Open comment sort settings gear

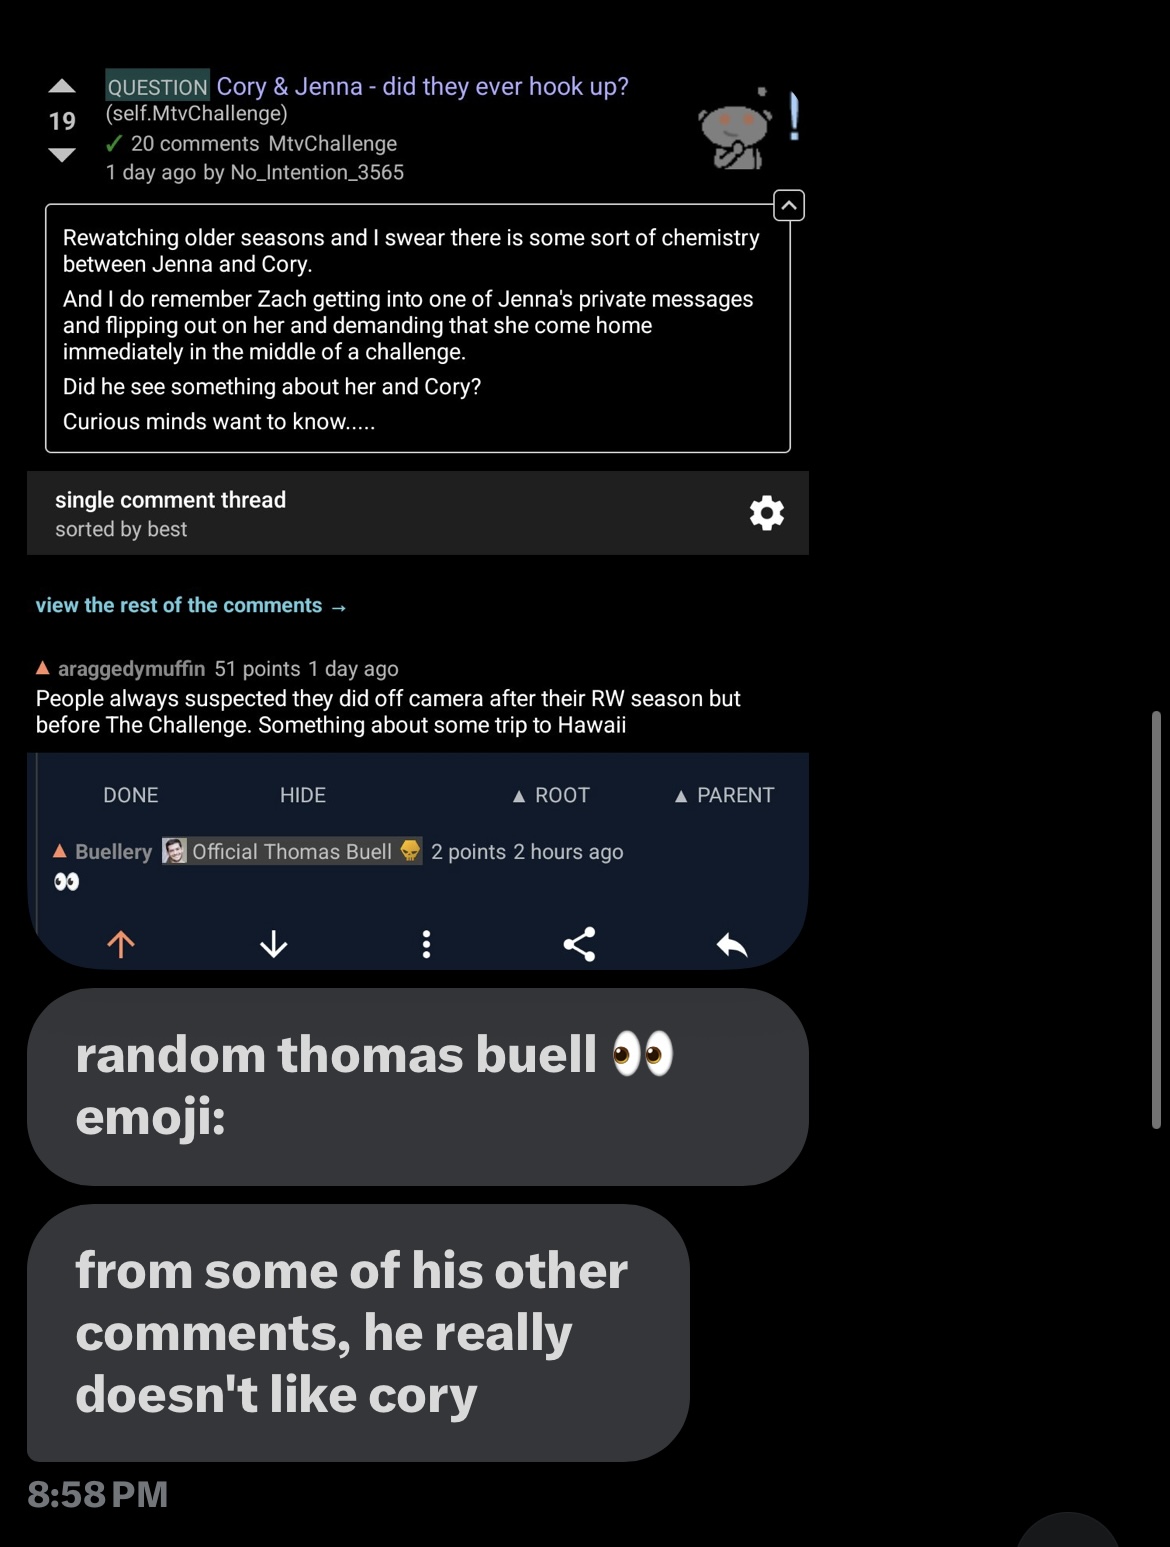(767, 513)
